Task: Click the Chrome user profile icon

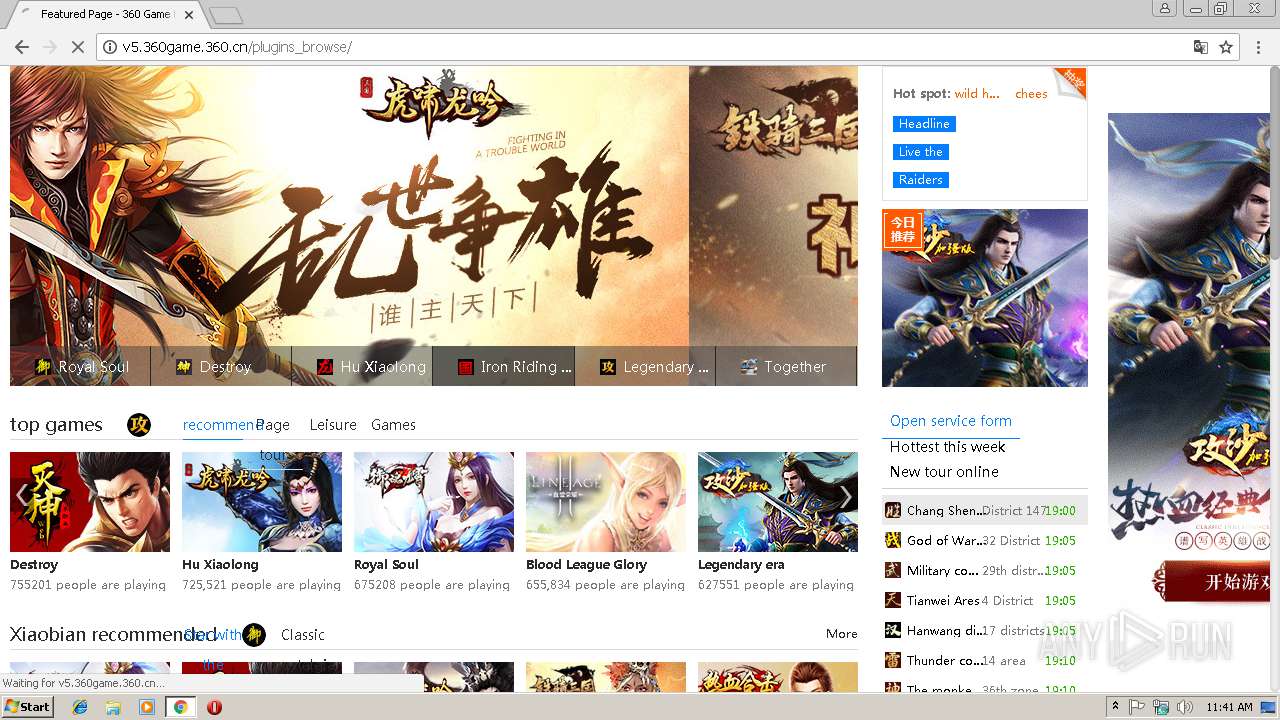Action: (x=1165, y=9)
